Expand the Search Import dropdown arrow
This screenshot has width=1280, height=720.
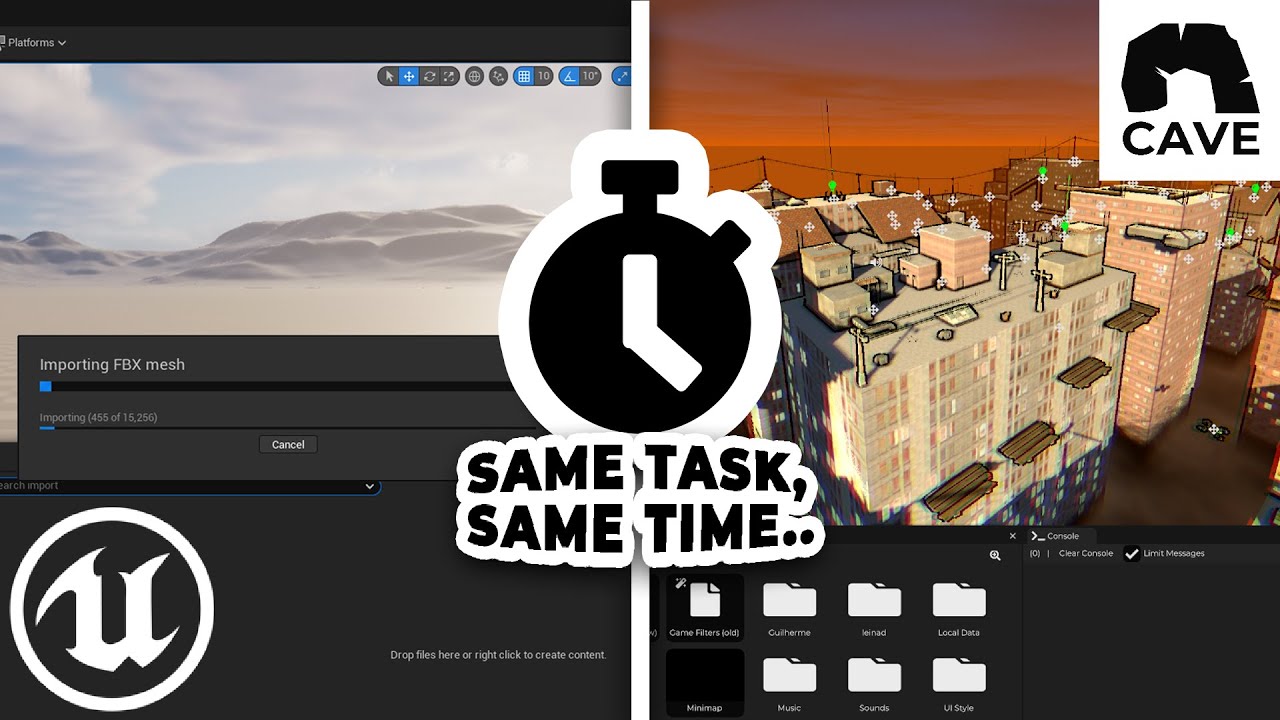(370, 486)
